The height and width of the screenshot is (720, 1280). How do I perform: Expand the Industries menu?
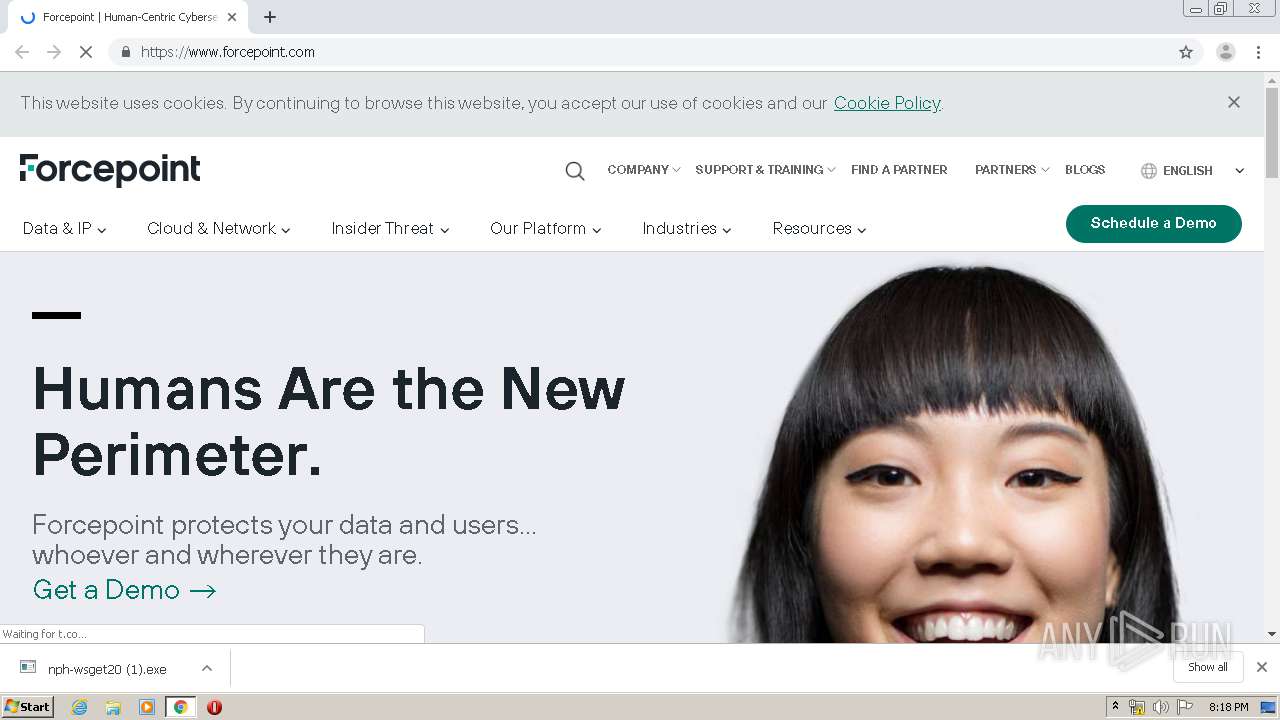pos(687,229)
